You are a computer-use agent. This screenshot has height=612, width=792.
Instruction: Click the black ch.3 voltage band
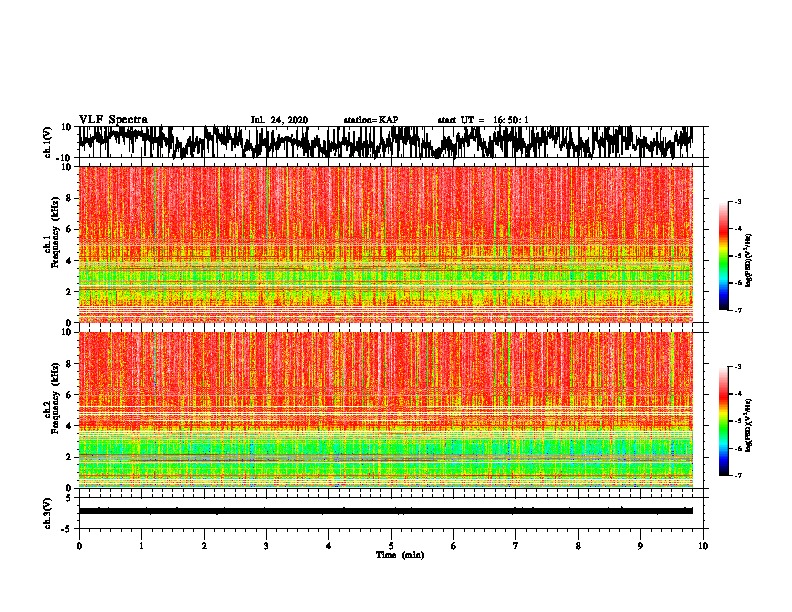(x=385, y=511)
